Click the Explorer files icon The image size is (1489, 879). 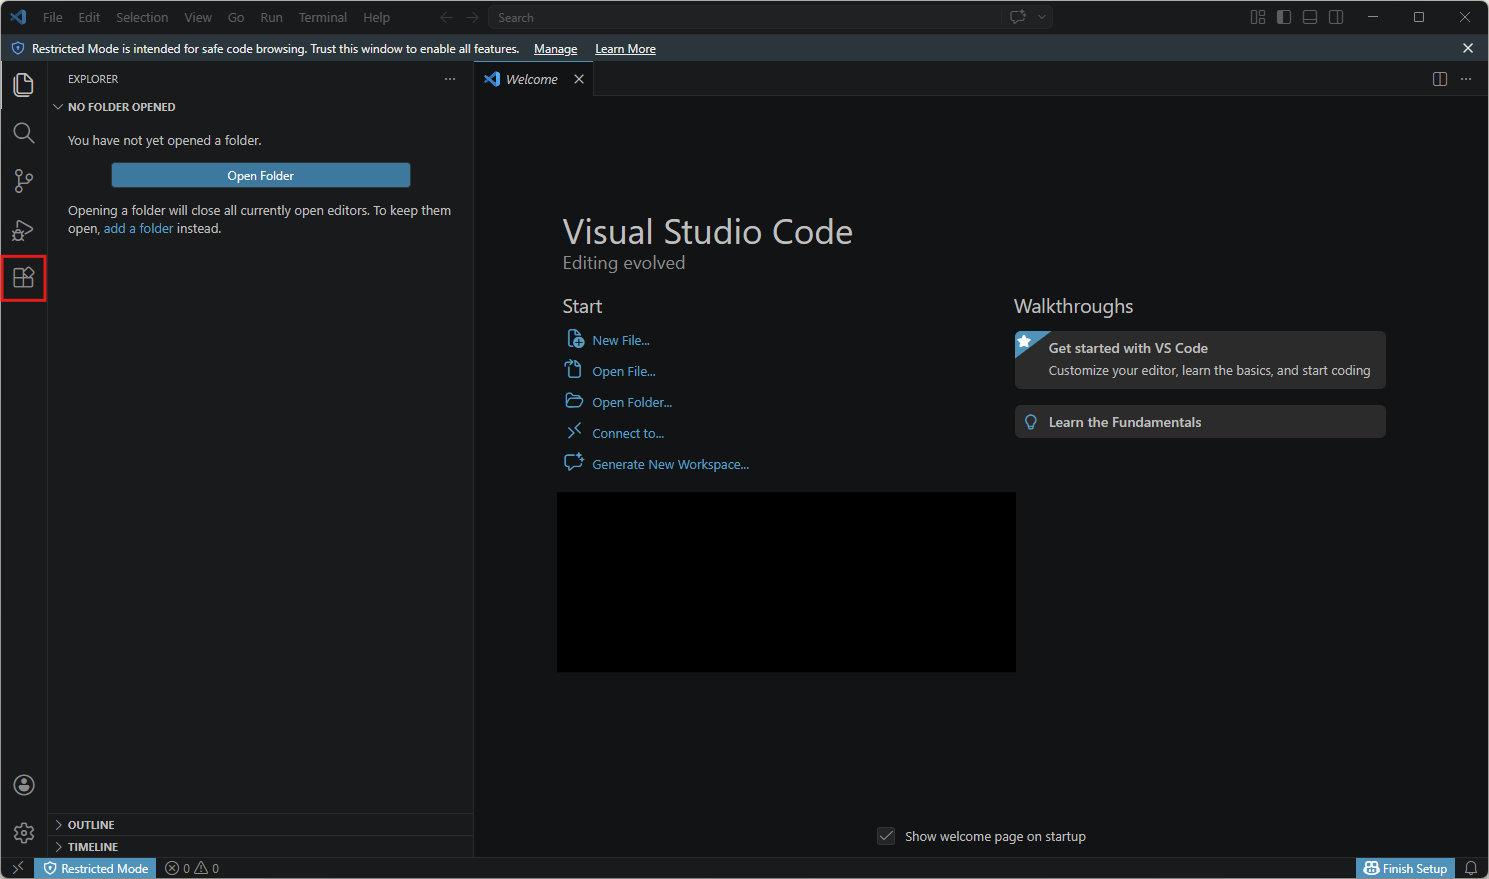(x=24, y=85)
